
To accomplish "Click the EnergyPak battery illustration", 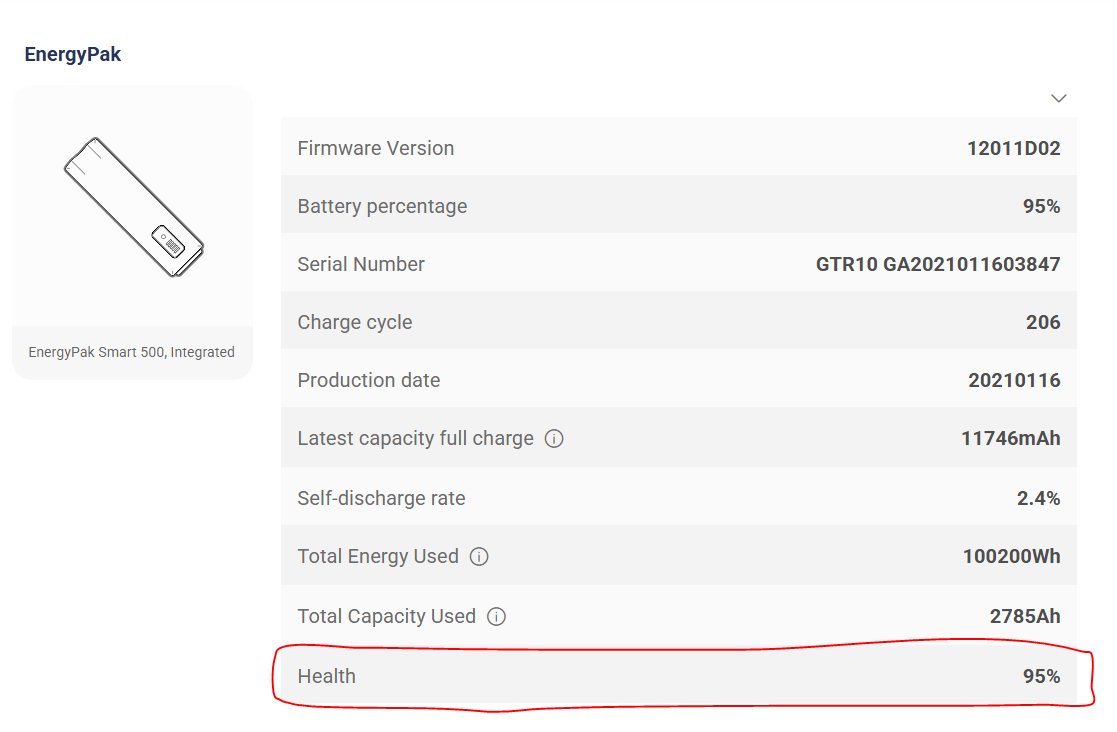I will tap(133, 208).
